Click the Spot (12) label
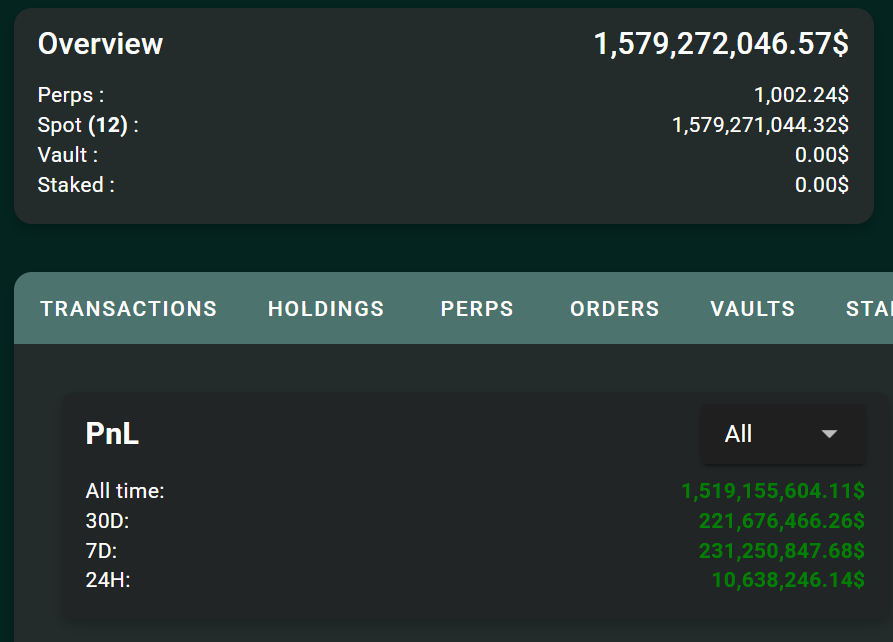 [88, 125]
